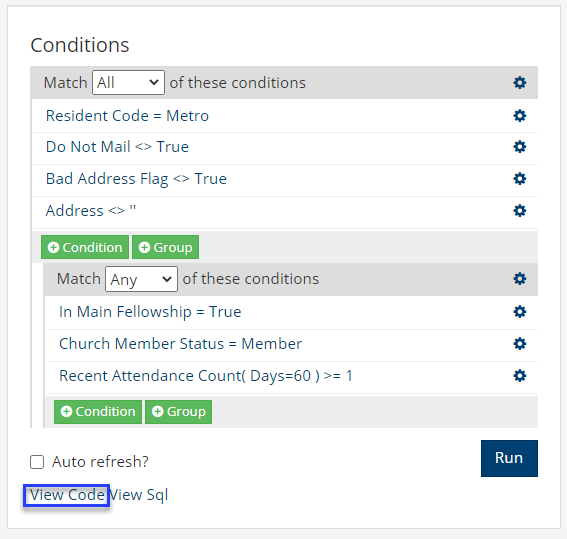Add a Condition to the top-level group
567x539 pixels.
[85, 247]
